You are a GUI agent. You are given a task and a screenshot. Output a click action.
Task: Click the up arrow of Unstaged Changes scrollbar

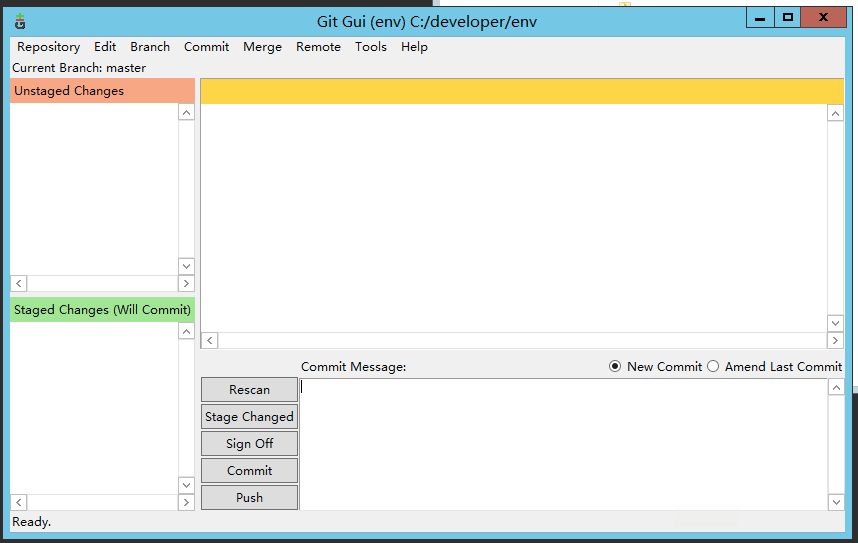187,113
